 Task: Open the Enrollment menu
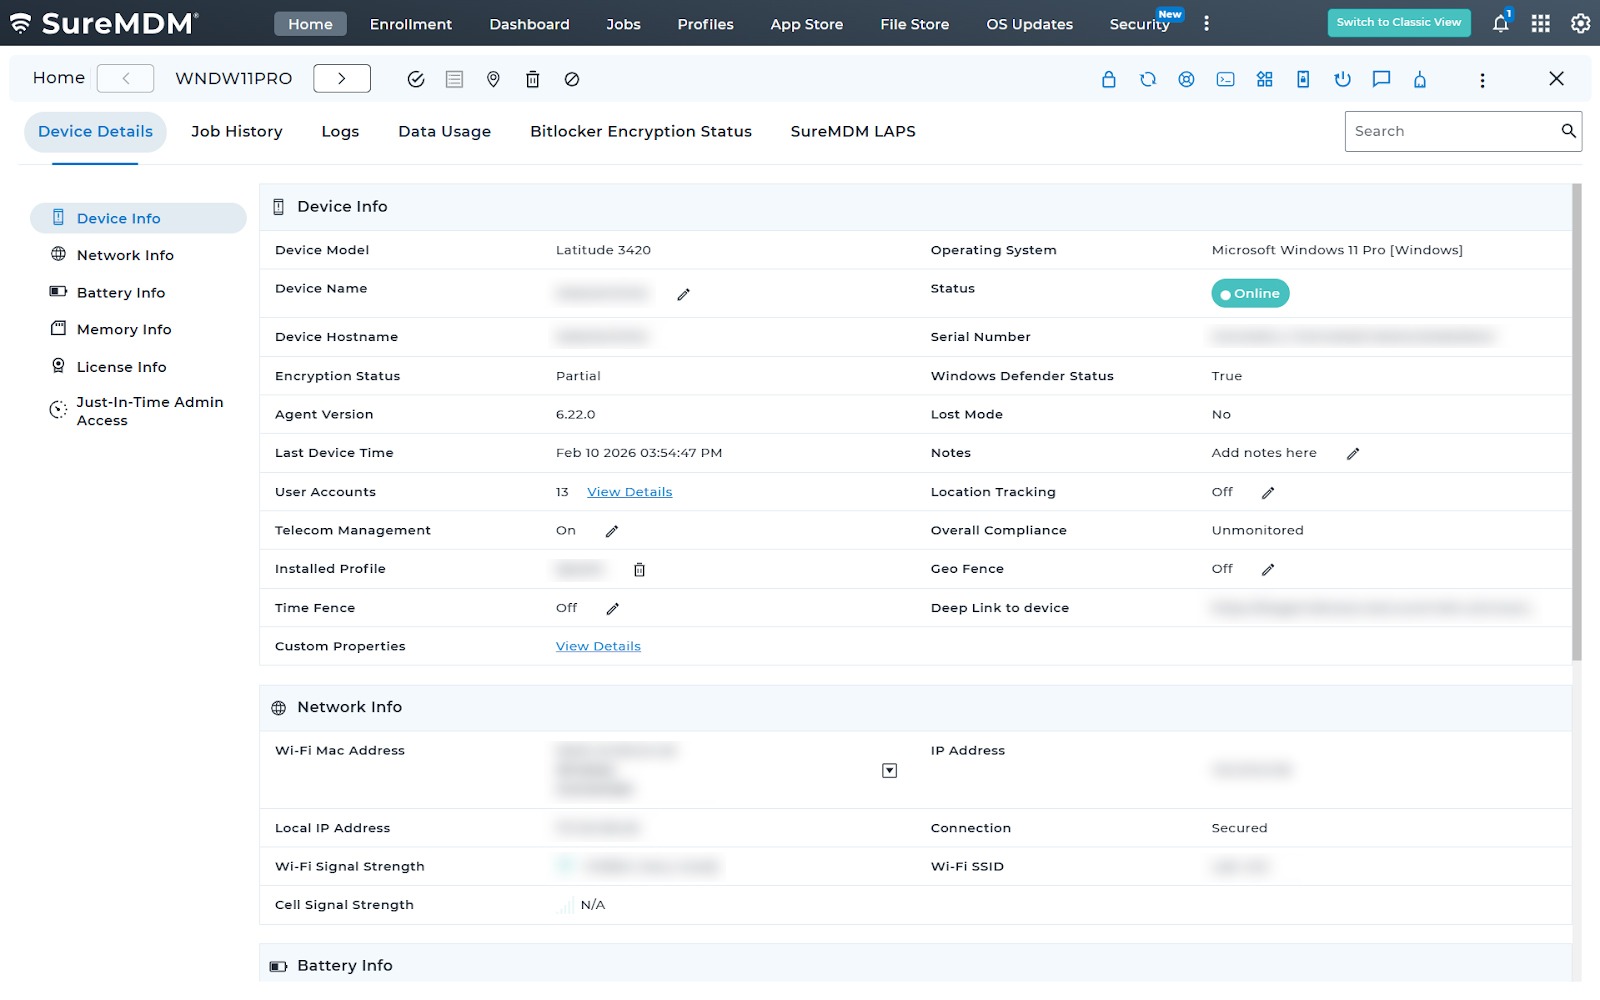click(410, 24)
